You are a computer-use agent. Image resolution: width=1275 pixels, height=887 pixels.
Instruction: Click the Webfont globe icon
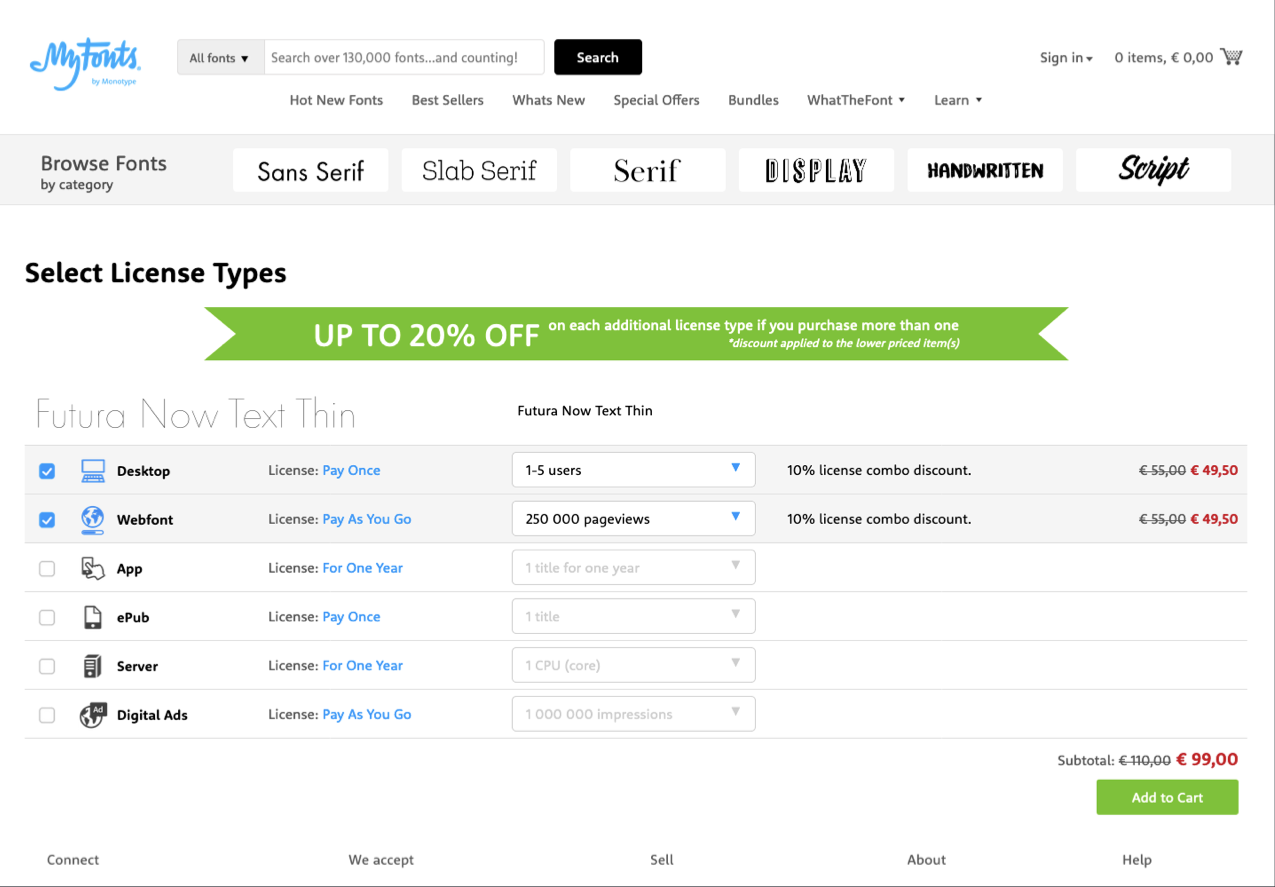click(92, 519)
